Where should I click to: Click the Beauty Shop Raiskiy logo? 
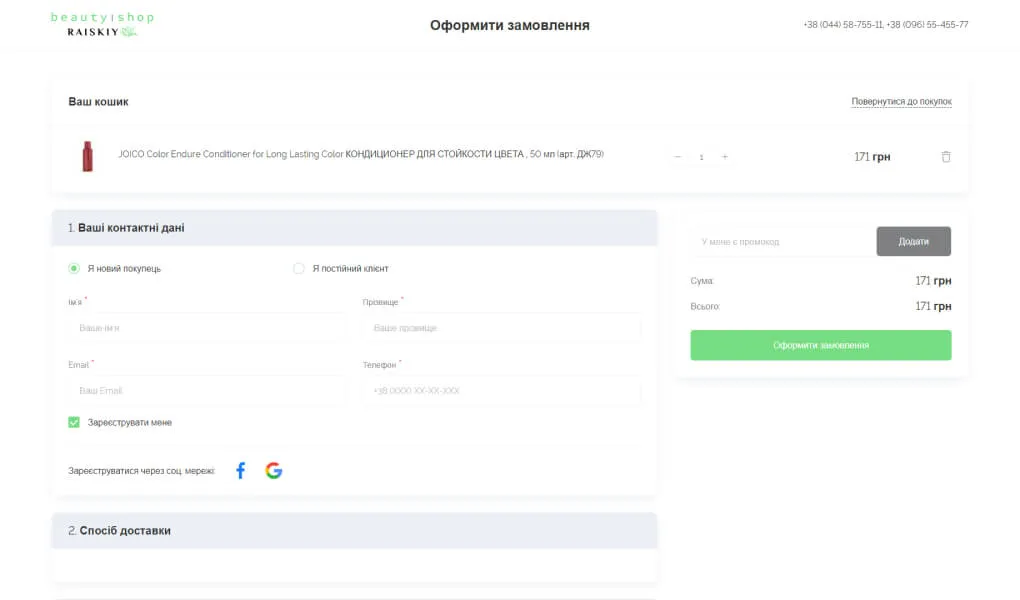tap(102, 25)
